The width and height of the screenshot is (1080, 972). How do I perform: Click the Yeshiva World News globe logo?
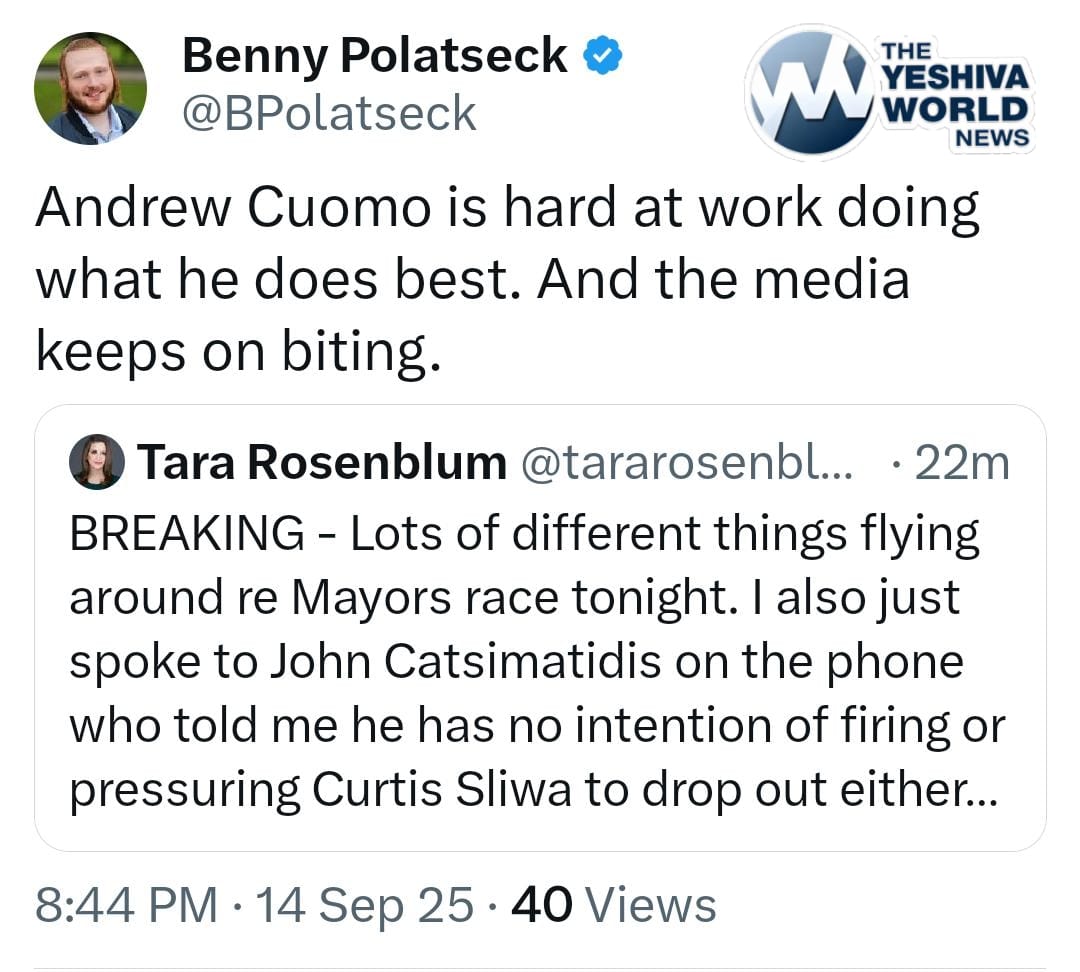click(810, 91)
